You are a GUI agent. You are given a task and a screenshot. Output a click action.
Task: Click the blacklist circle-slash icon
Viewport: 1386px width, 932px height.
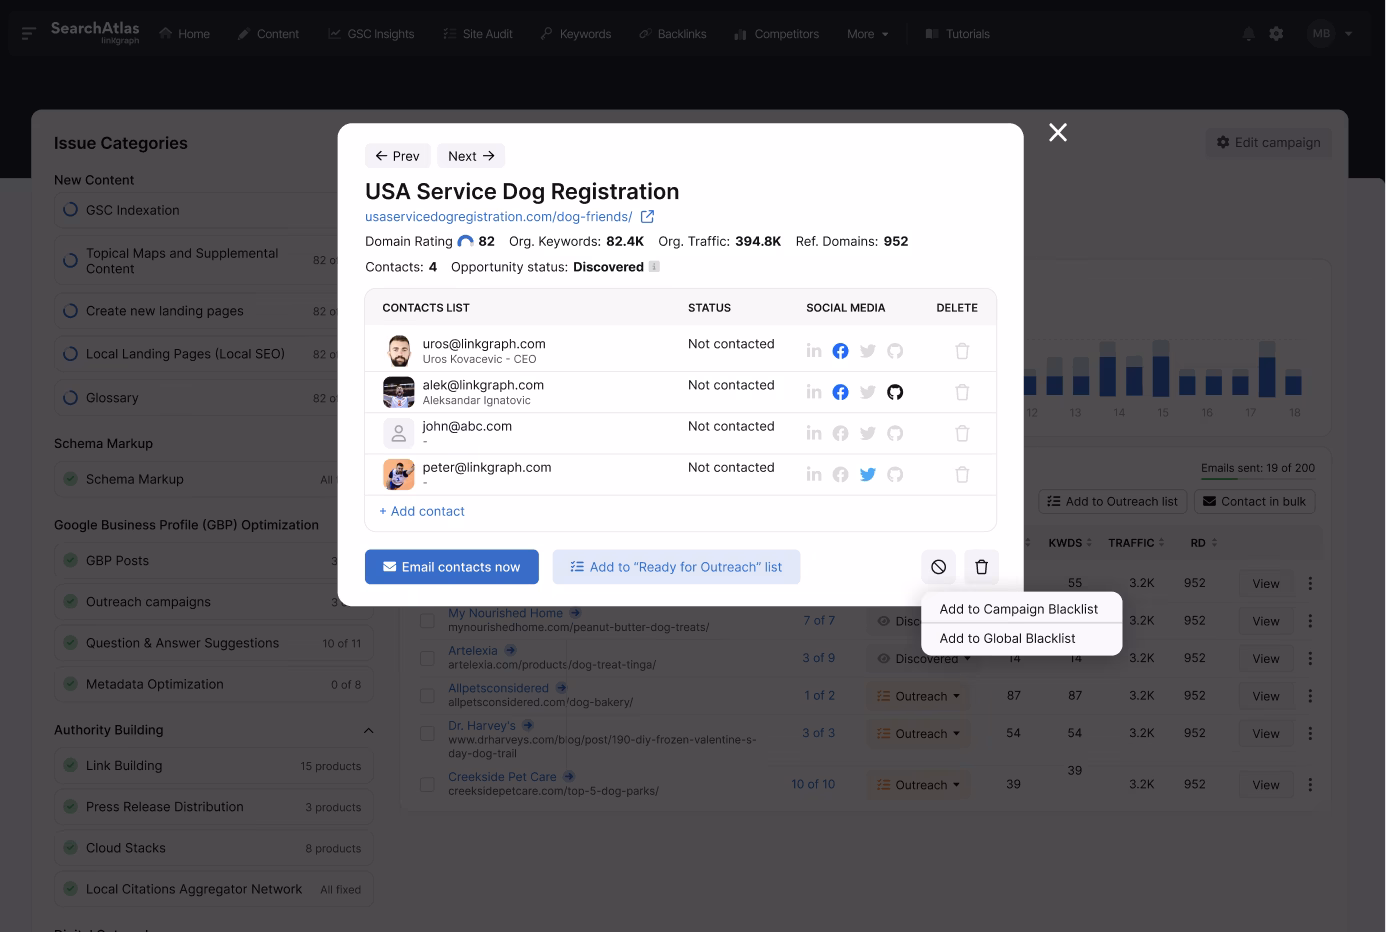938,567
